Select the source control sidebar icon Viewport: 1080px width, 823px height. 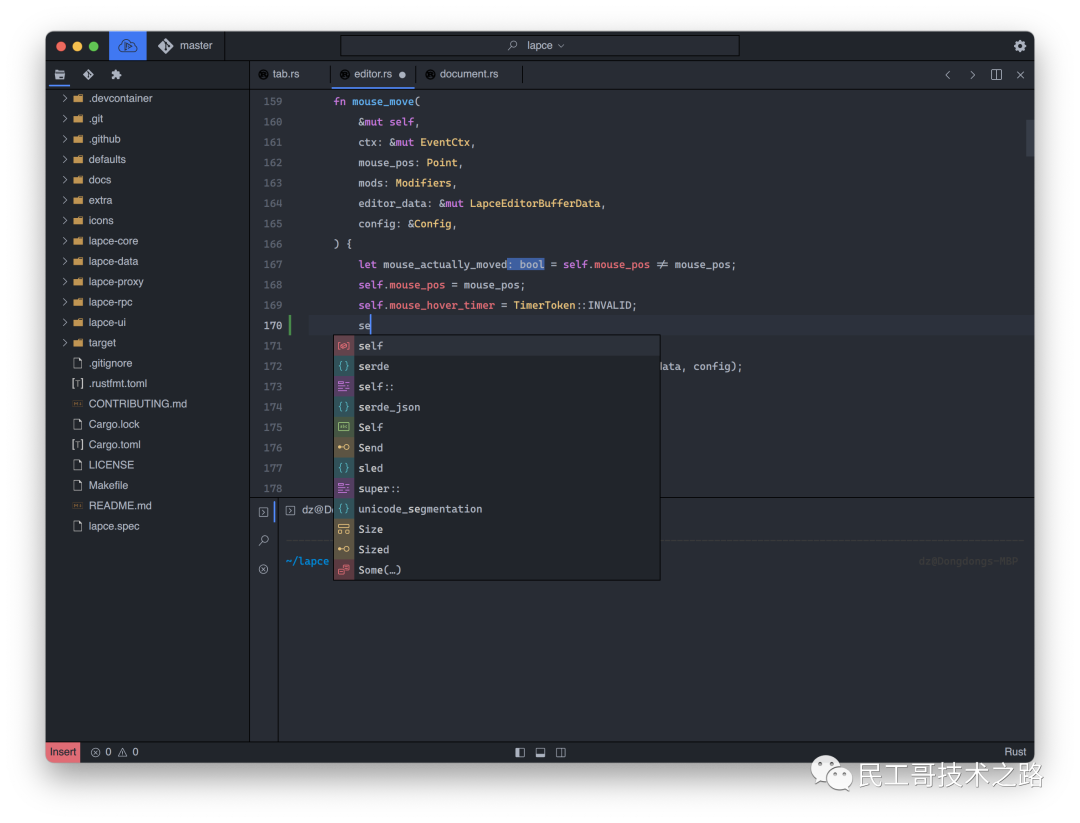pyautogui.click(x=87, y=74)
